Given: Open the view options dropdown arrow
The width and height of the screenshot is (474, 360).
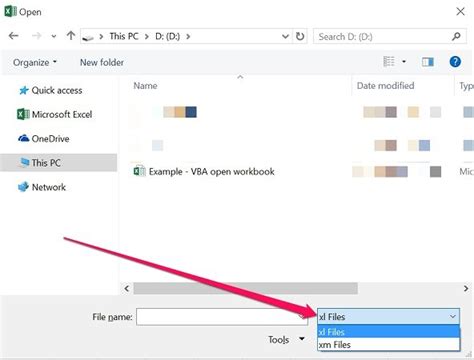Looking at the screenshot, I should (x=404, y=61).
